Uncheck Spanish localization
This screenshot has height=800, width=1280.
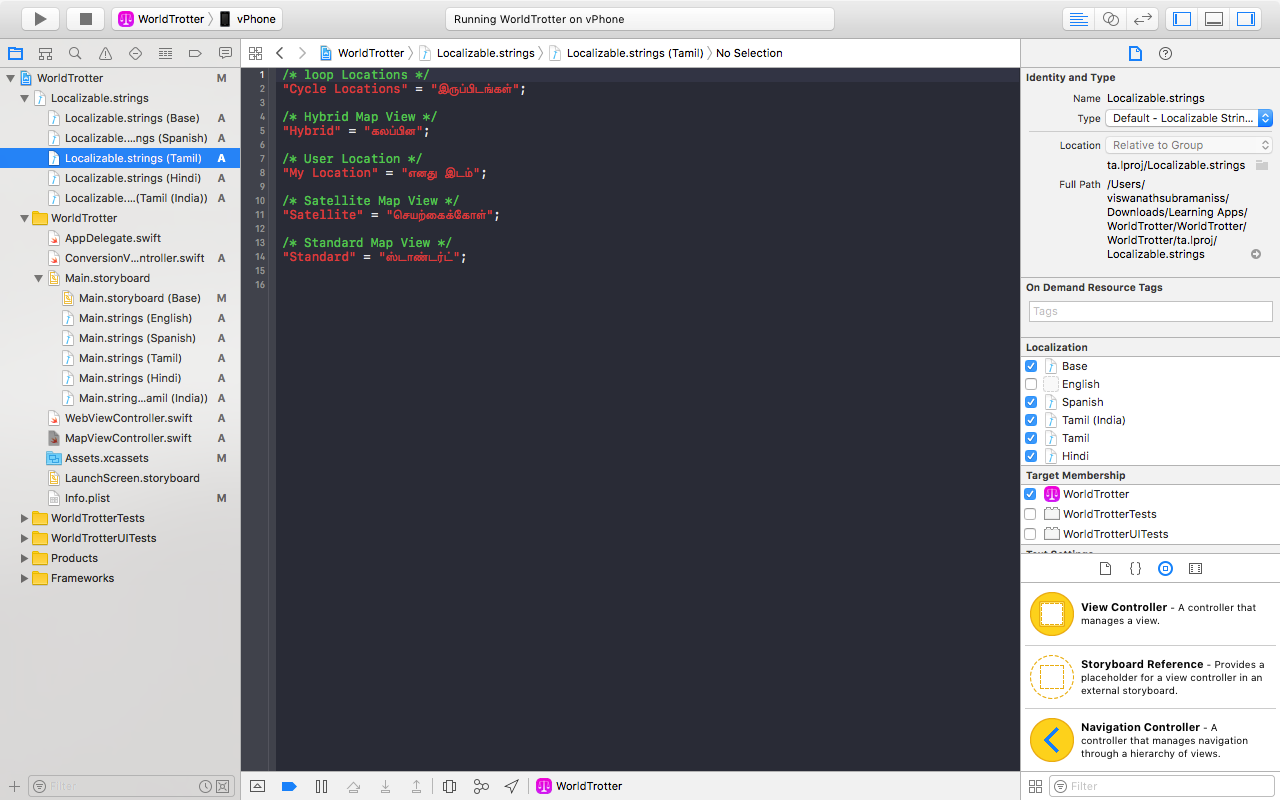[x=1031, y=402]
